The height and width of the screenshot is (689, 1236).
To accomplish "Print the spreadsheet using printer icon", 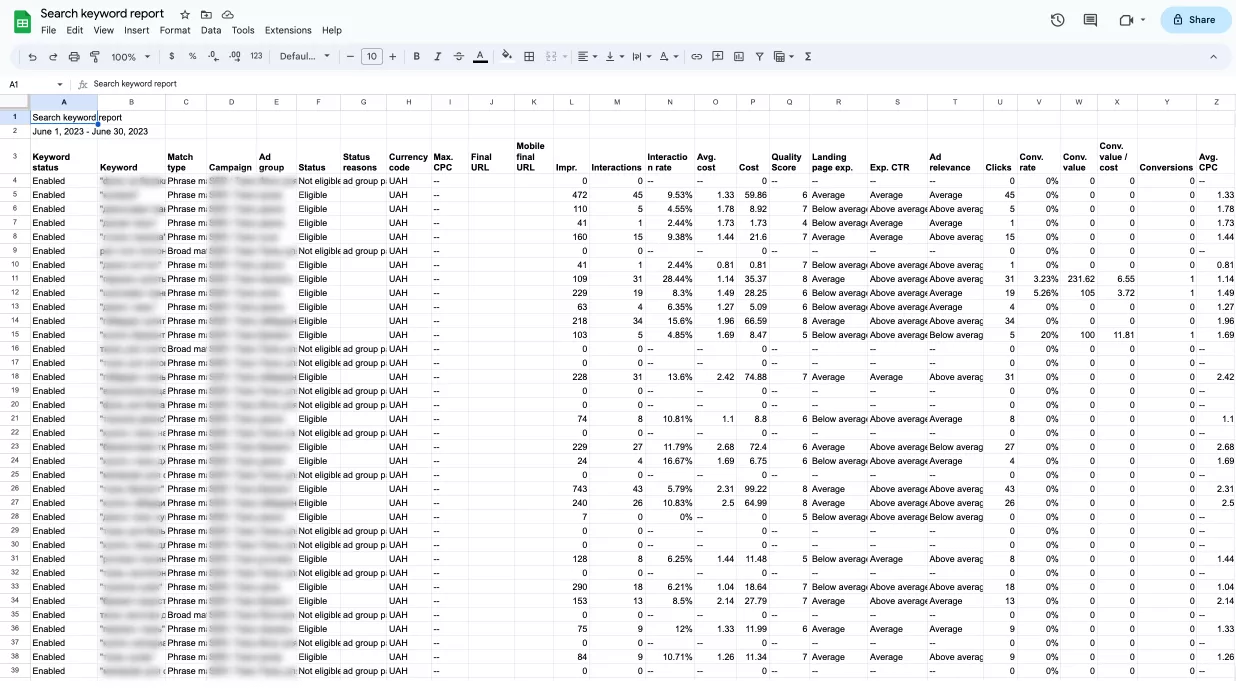I will pyautogui.click(x=74, y=57).
